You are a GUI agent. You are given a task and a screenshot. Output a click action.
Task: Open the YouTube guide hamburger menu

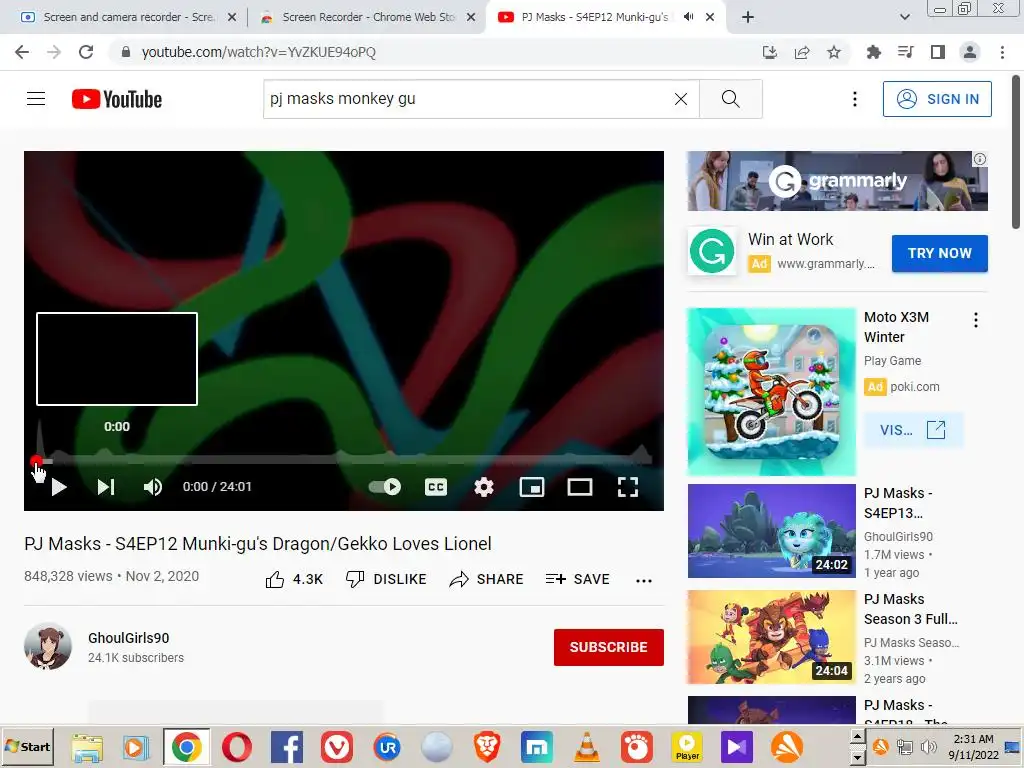36,99
